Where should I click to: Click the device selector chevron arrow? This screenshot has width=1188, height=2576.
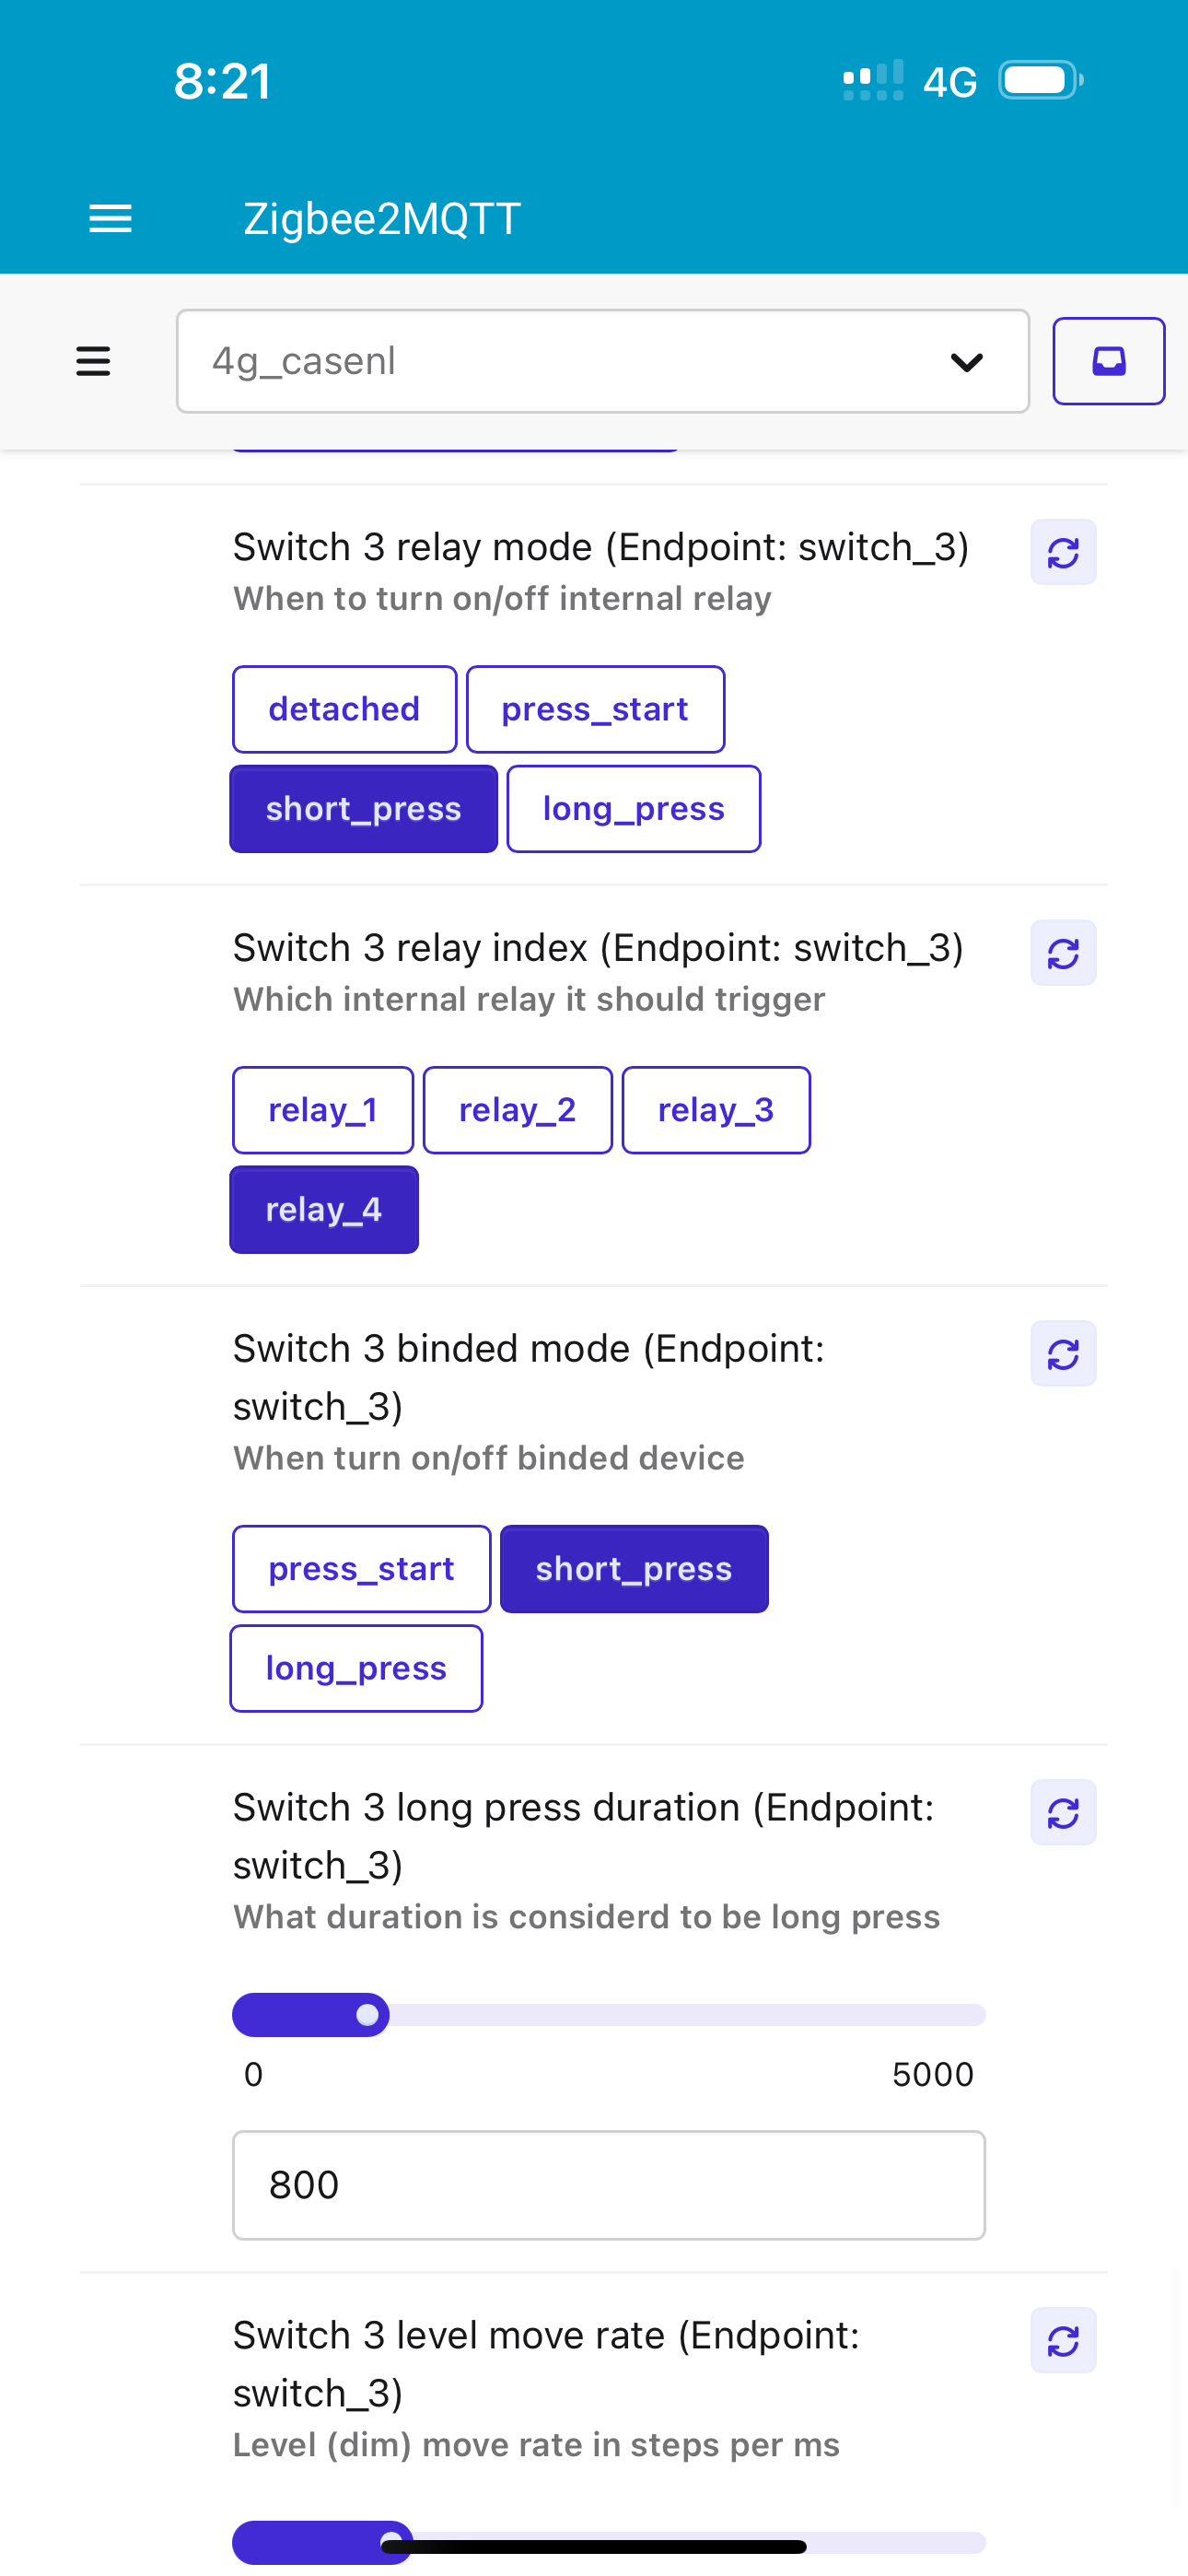(966, 361)
